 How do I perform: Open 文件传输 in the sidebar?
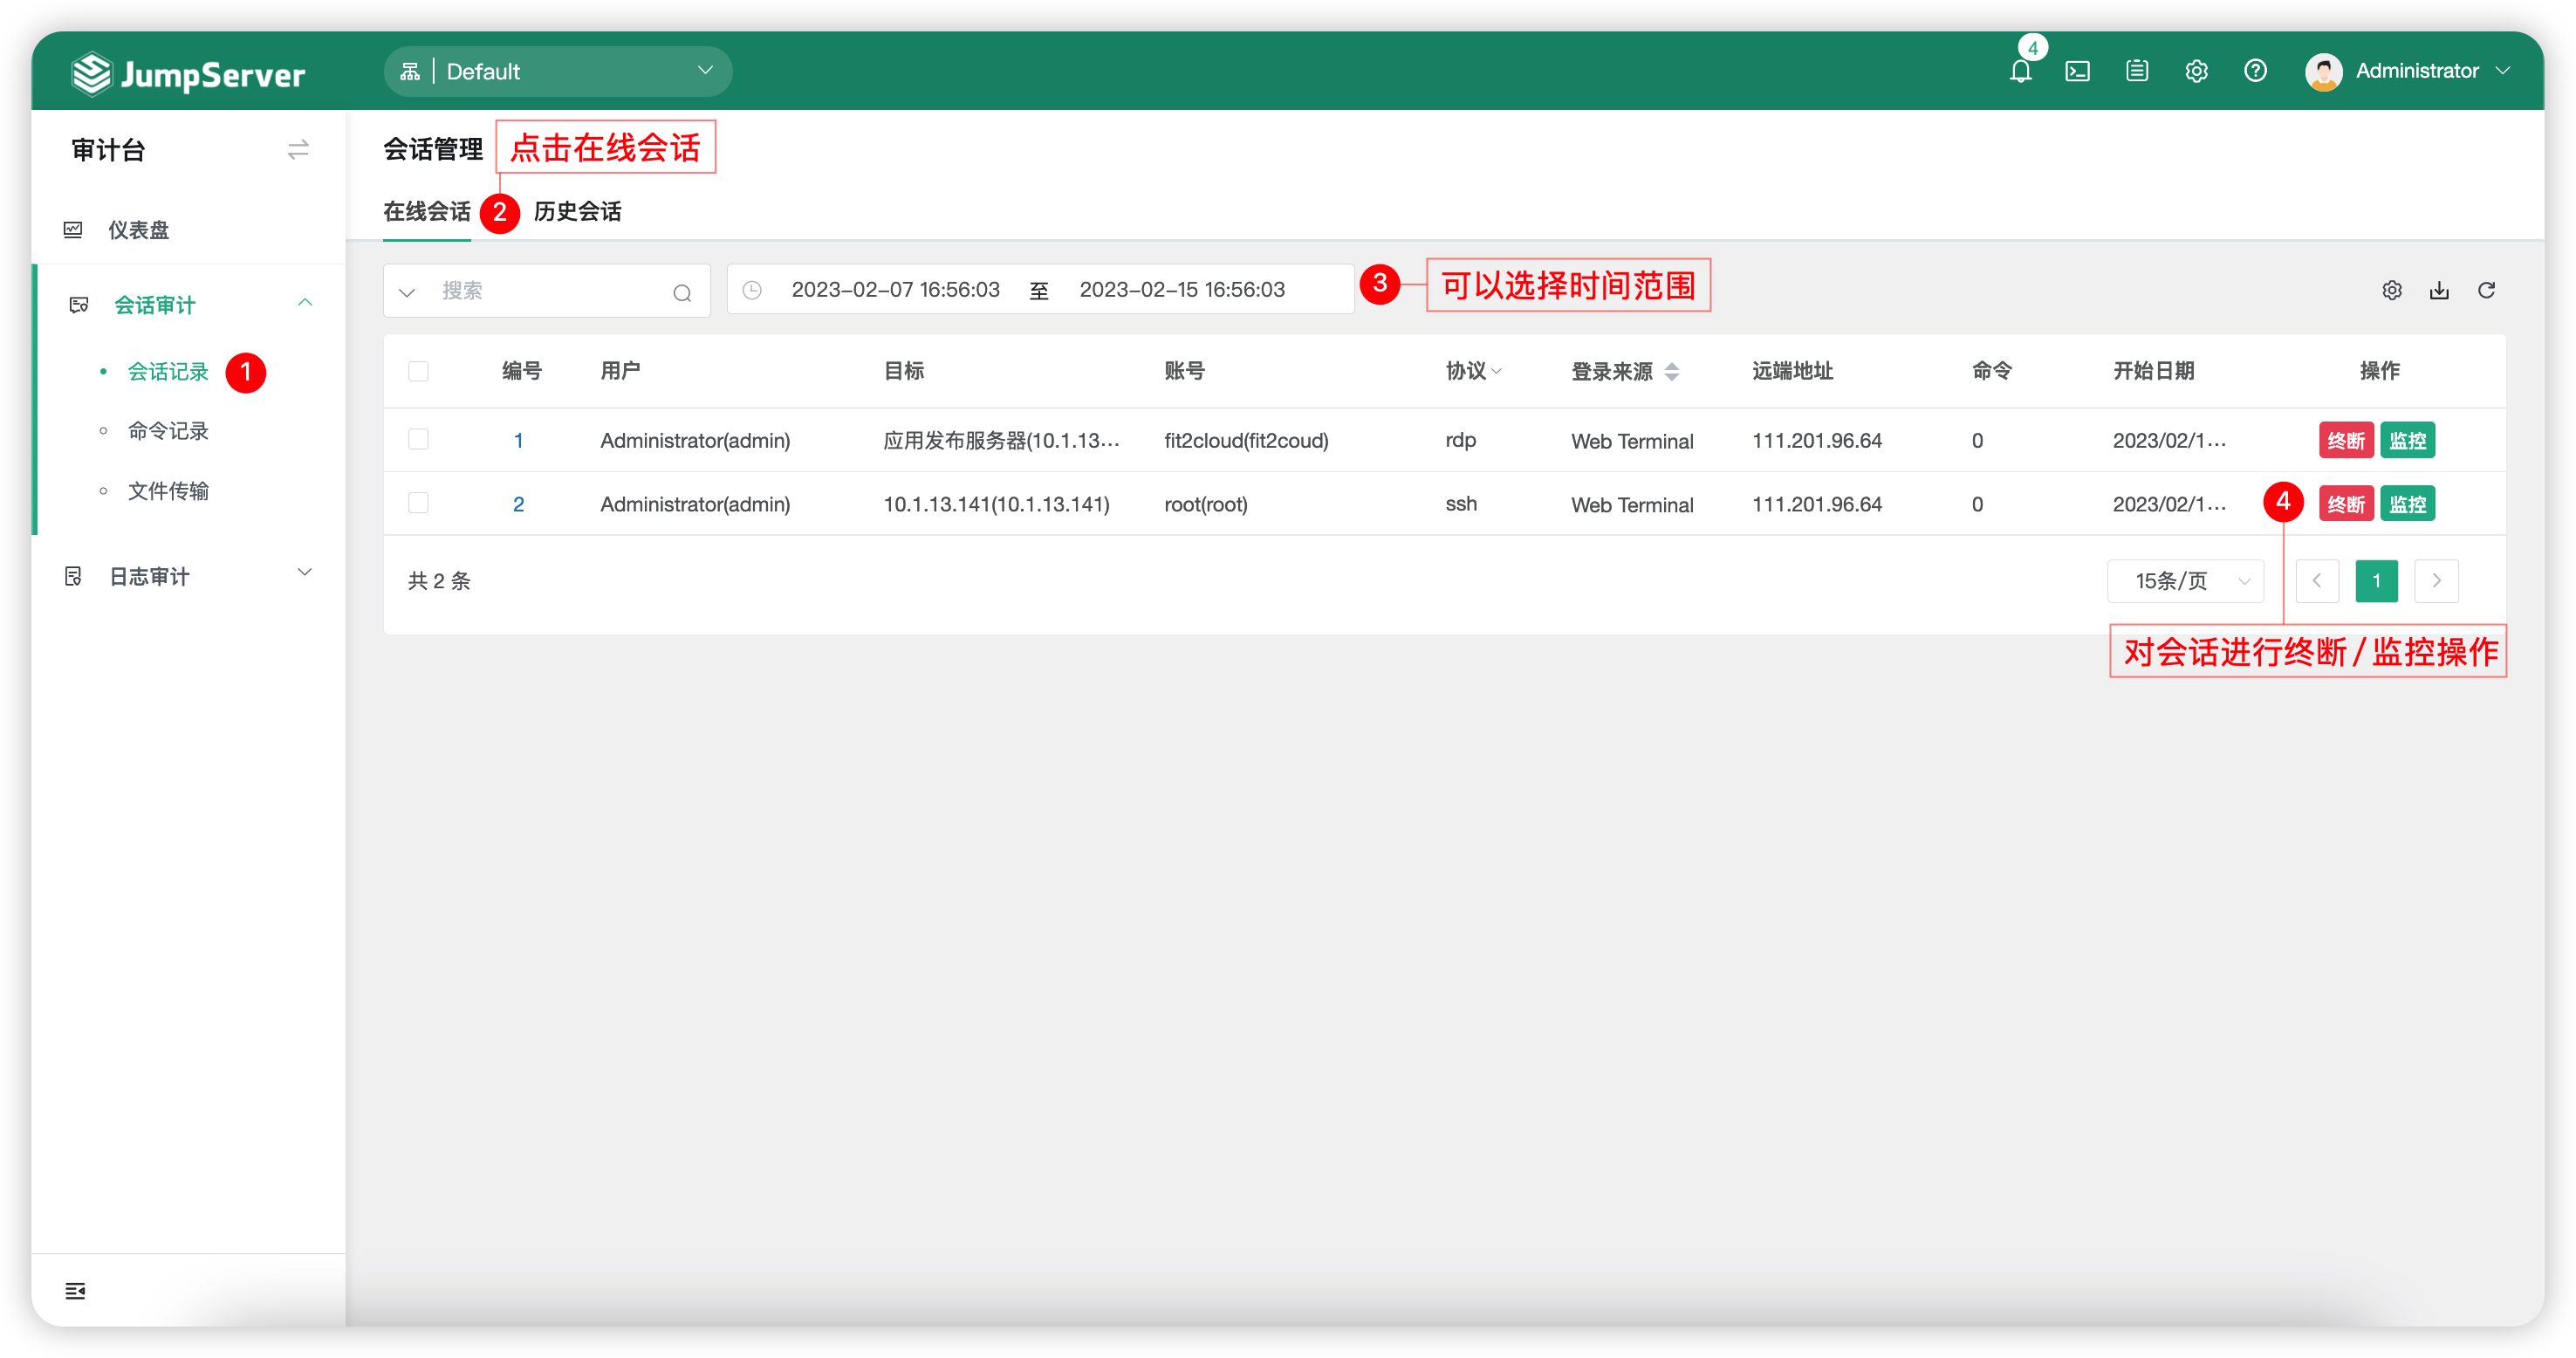(x=168, y=491)
